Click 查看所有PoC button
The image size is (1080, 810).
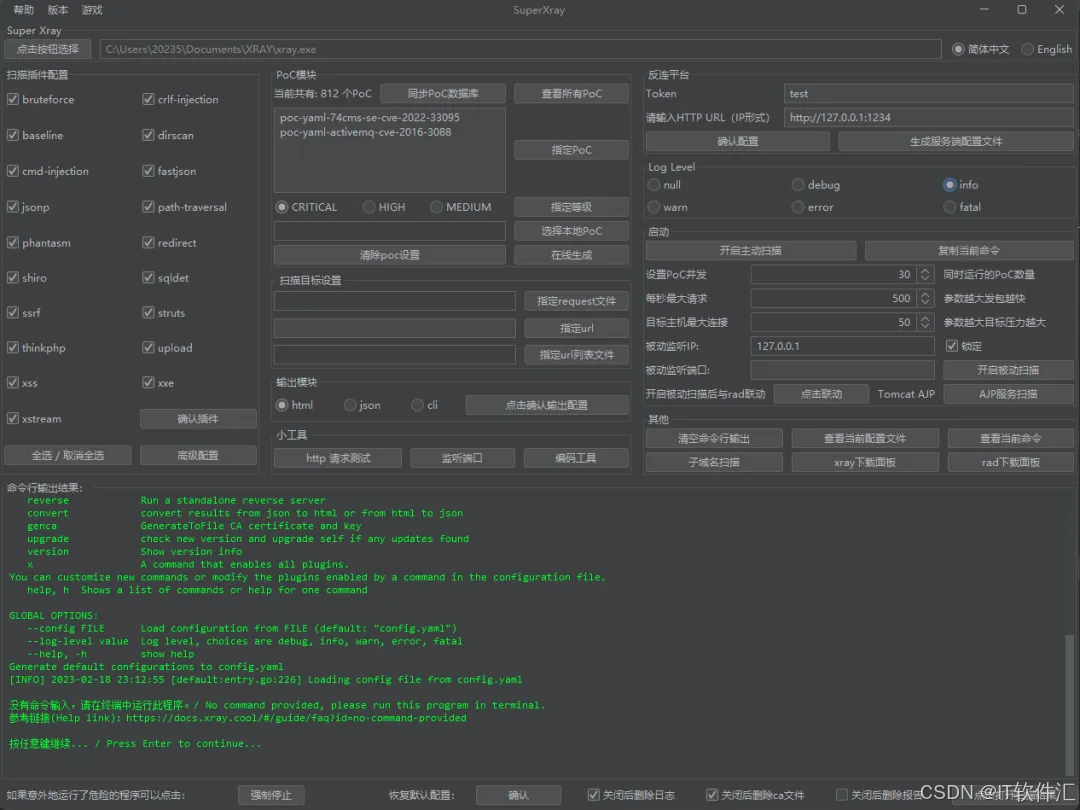(x=571, y=94)
